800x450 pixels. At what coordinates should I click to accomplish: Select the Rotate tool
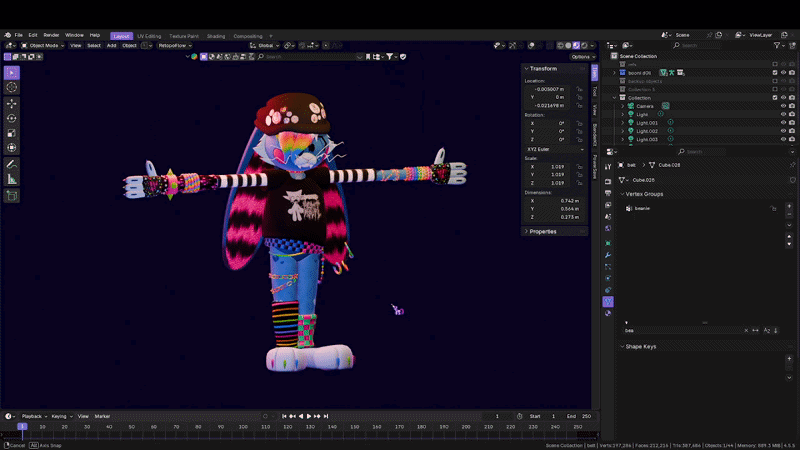12,118
